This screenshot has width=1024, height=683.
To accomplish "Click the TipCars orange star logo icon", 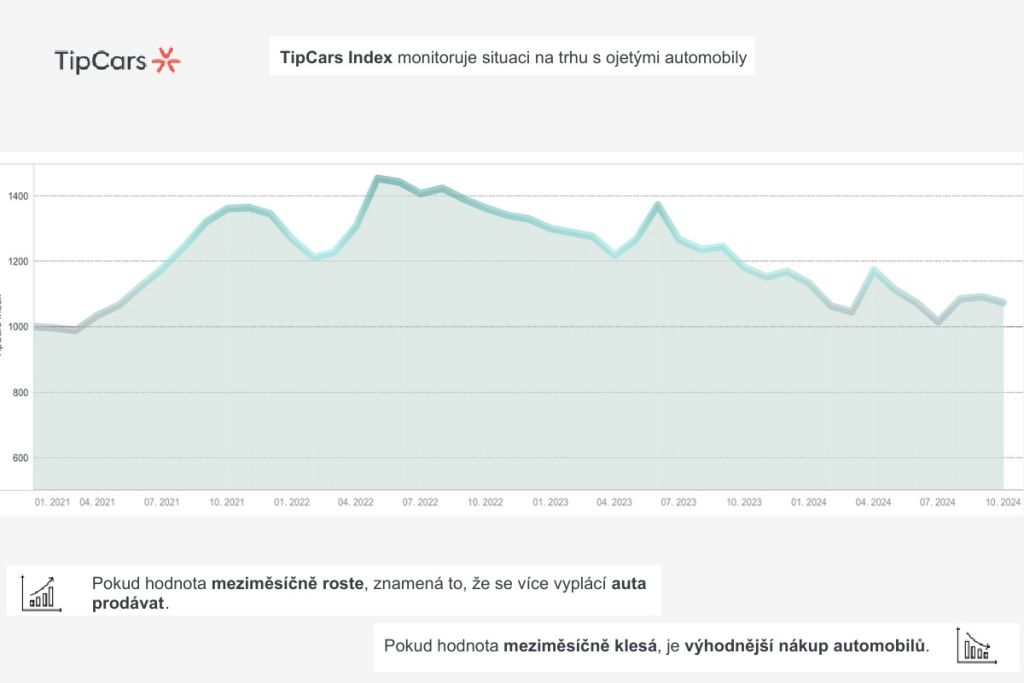I will pos(166,60).
